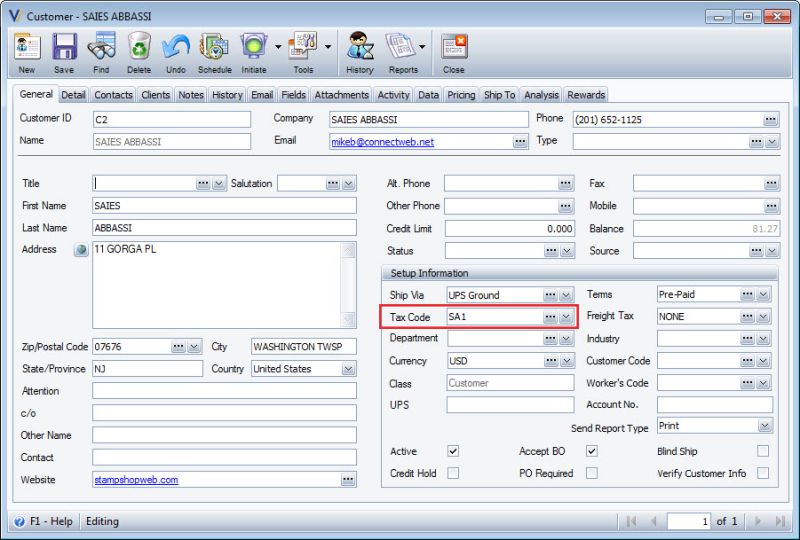The image size is (800, 540).
Task: Open the Freight Tax dropdown
Action: click(x=763, y=317)
